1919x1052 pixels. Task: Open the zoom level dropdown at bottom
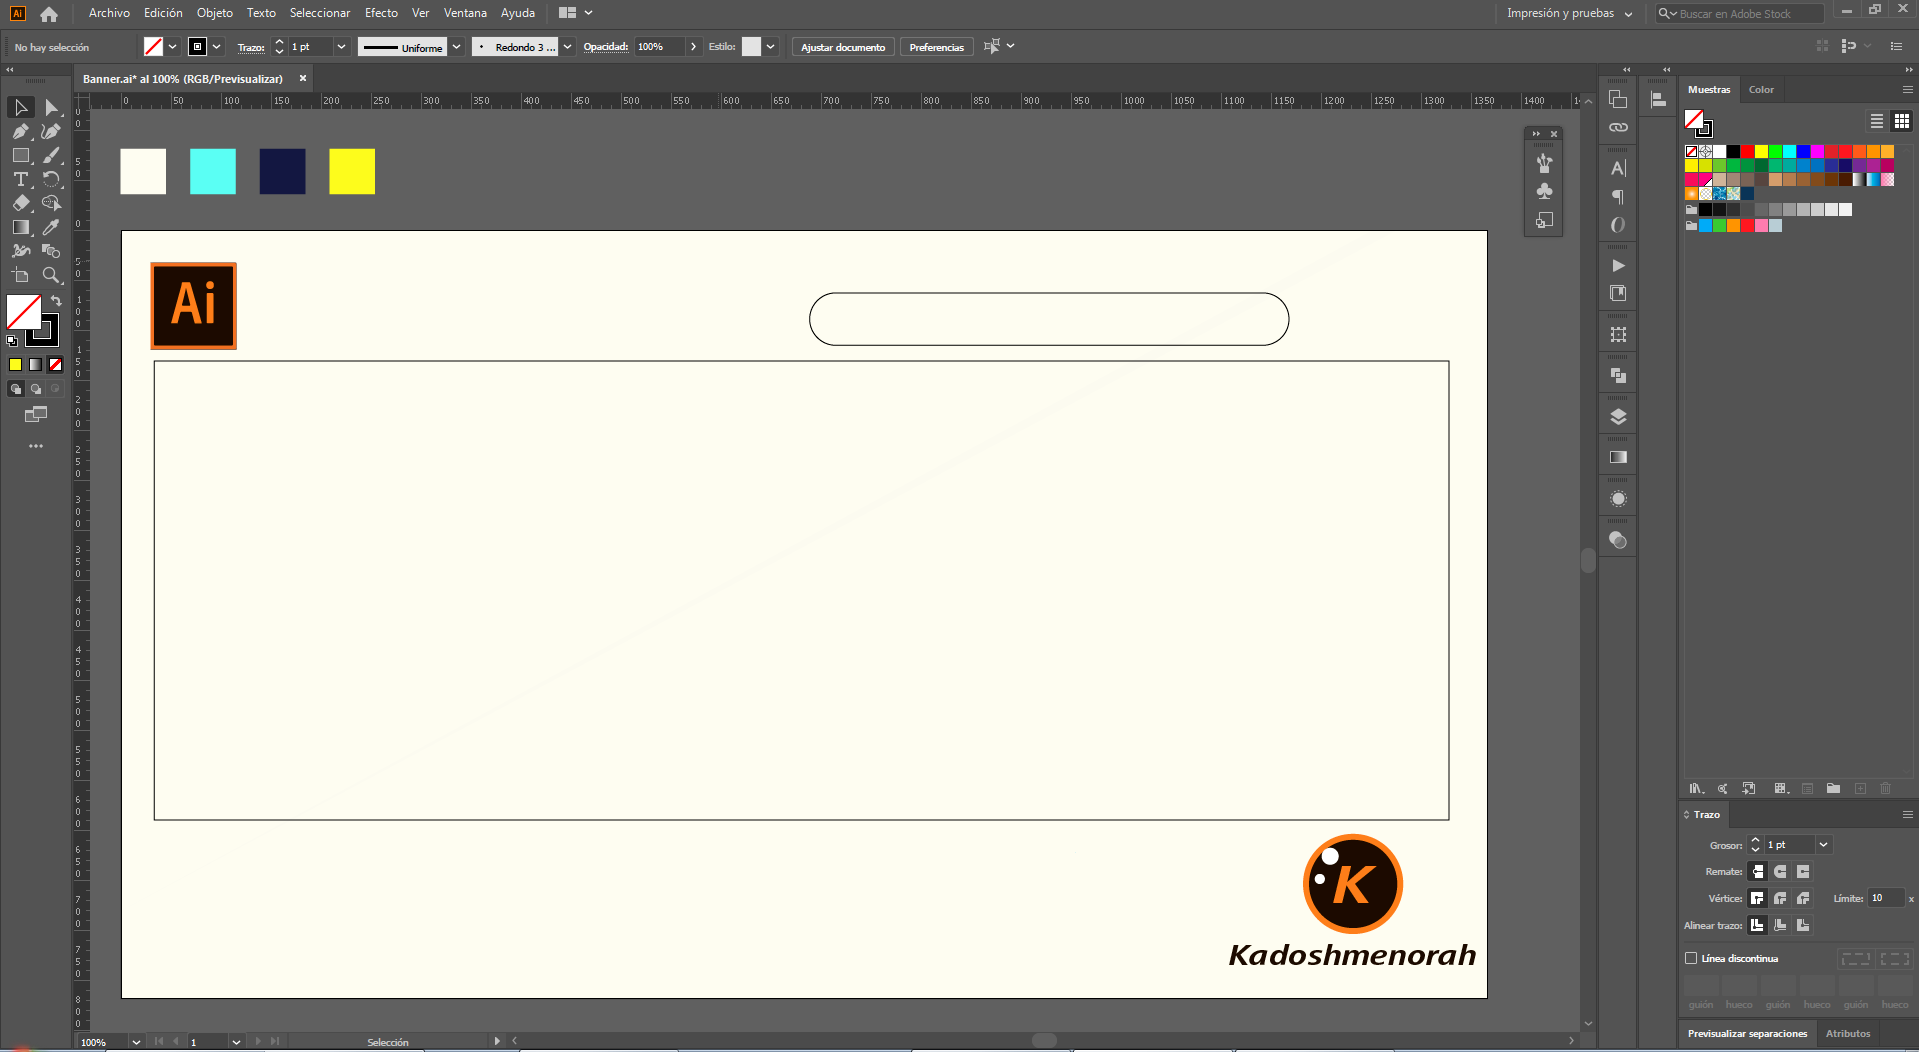click(x=136, y=1042)
